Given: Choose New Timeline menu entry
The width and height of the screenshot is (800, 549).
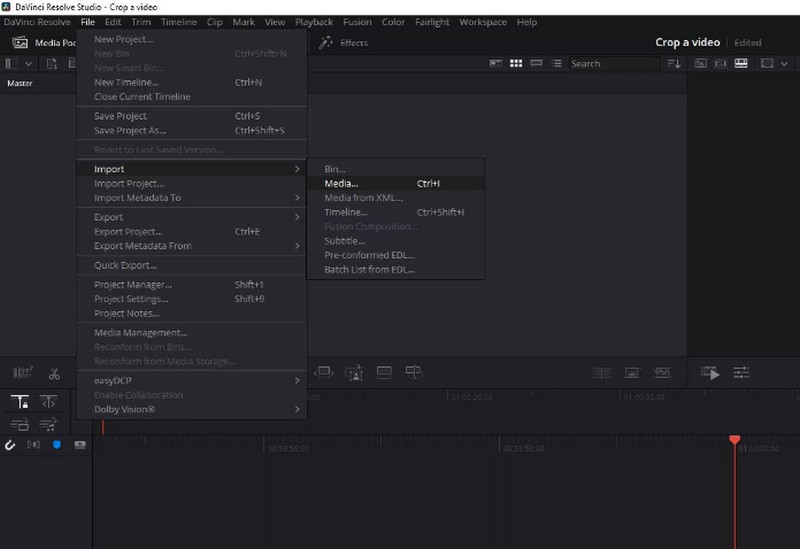Looking at the screenshot, I should (x=192, y=82).
